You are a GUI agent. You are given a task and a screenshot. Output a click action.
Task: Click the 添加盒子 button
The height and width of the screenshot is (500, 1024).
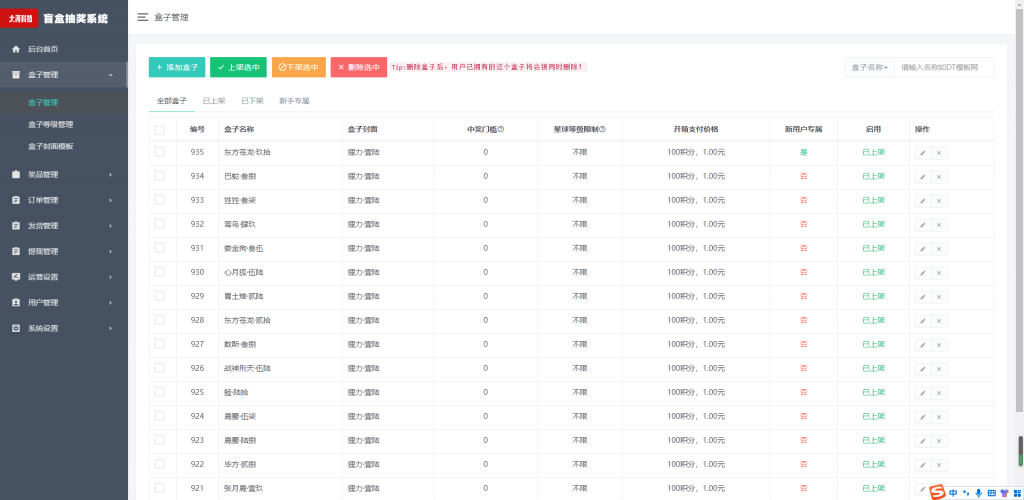177,67
